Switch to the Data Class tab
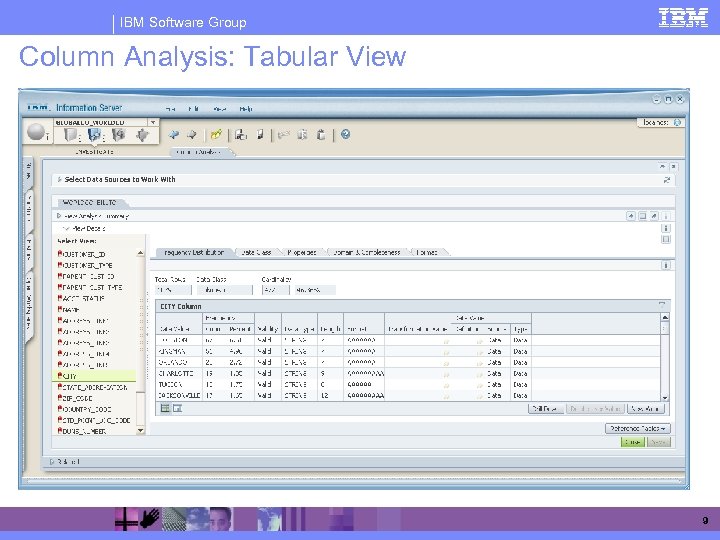The height and width of the screenshot is (540, 720). click(256, 252)
